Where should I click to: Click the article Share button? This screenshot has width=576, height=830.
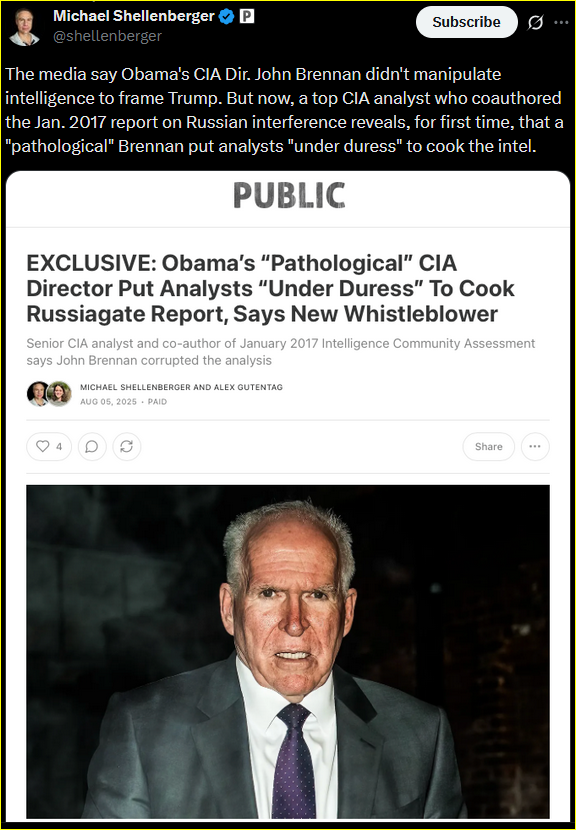pos(488,447)
